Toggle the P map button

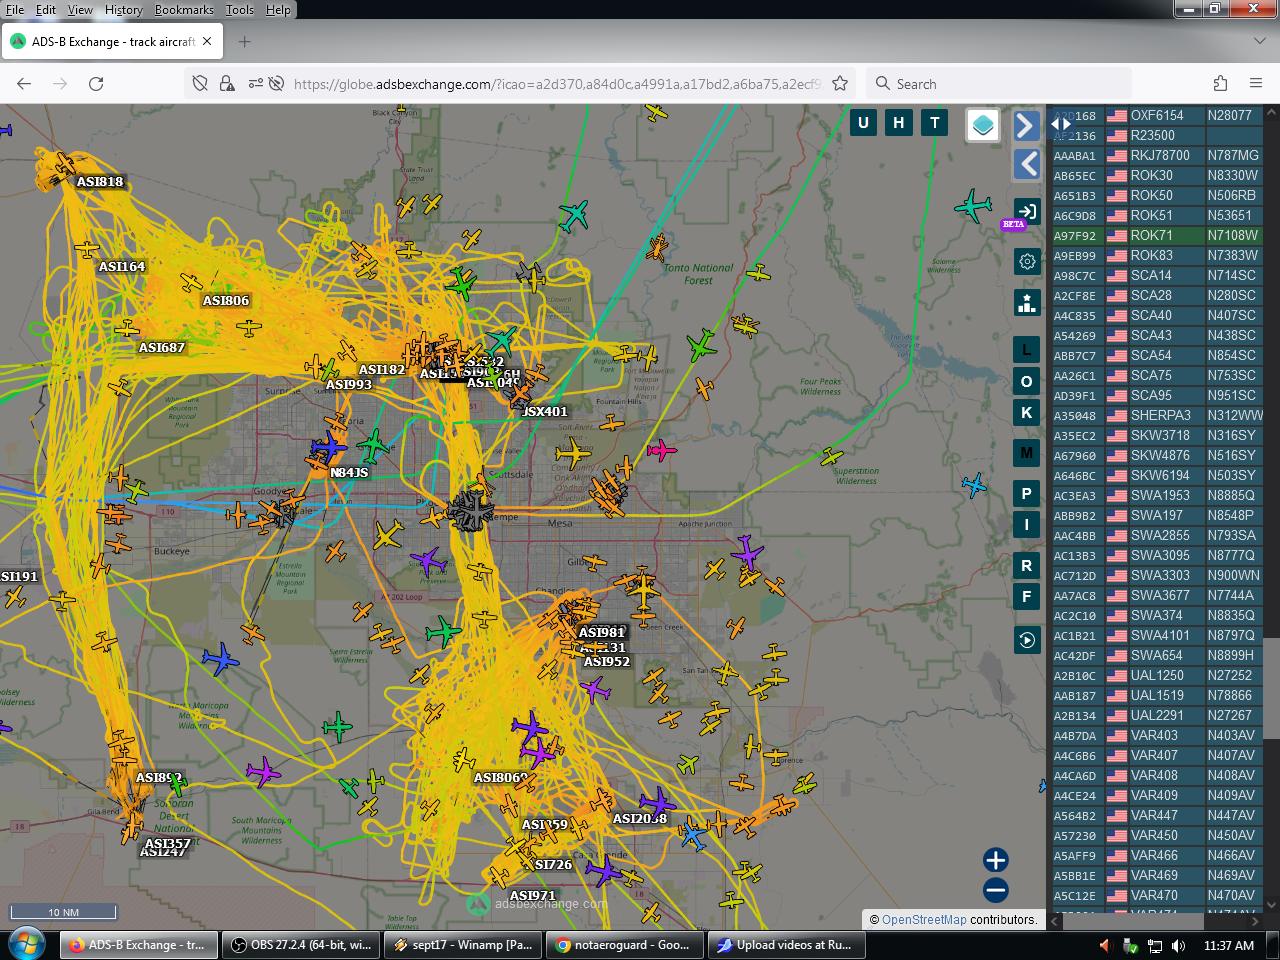pos(1026,493)
